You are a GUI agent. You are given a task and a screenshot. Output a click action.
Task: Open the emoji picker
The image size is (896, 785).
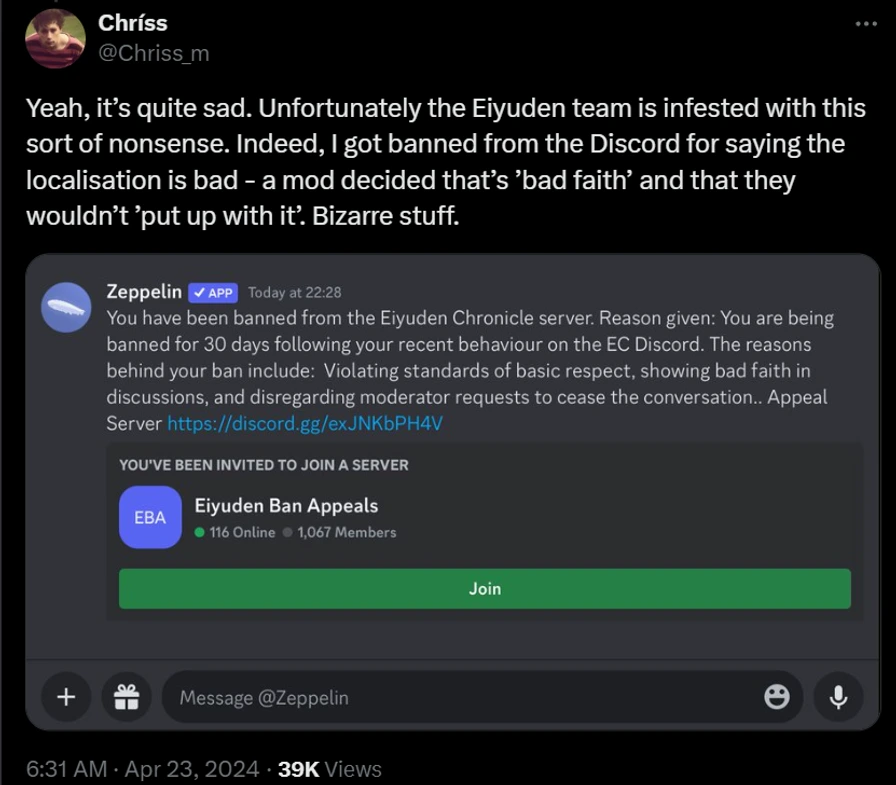point(778,697)
